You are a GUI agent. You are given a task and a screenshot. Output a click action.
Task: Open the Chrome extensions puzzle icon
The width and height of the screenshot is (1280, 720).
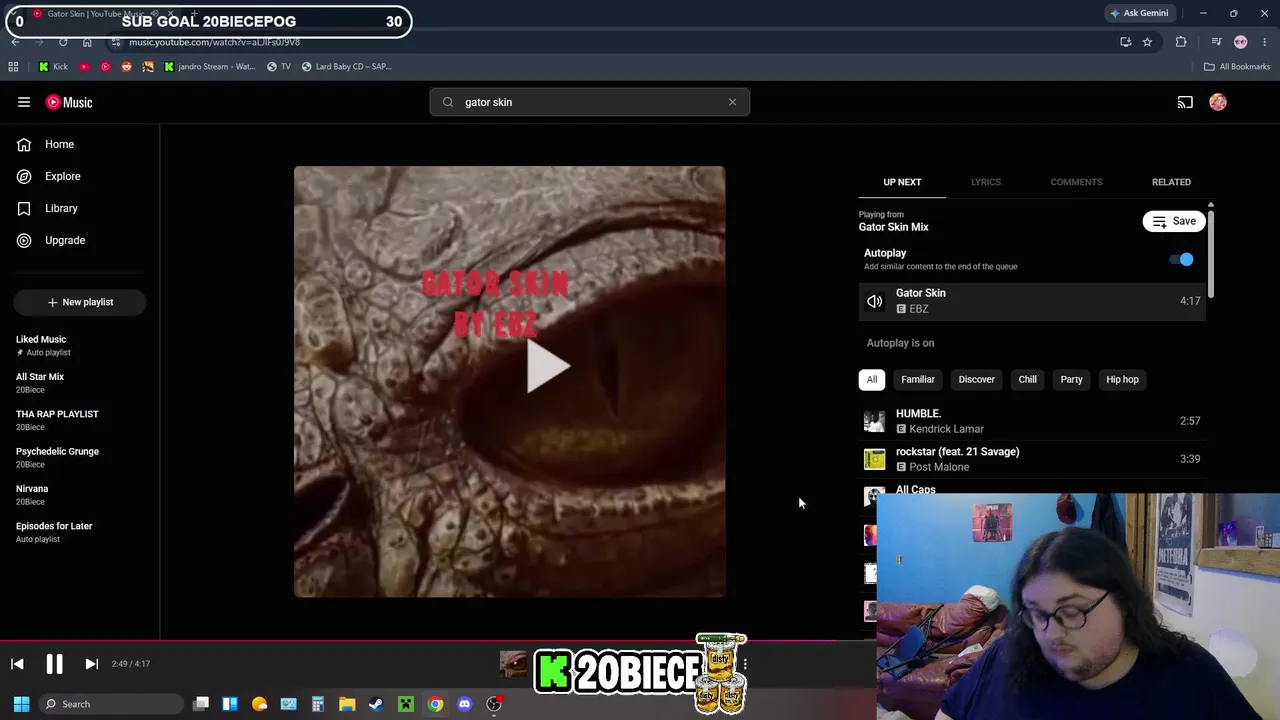coord(1181,42)
